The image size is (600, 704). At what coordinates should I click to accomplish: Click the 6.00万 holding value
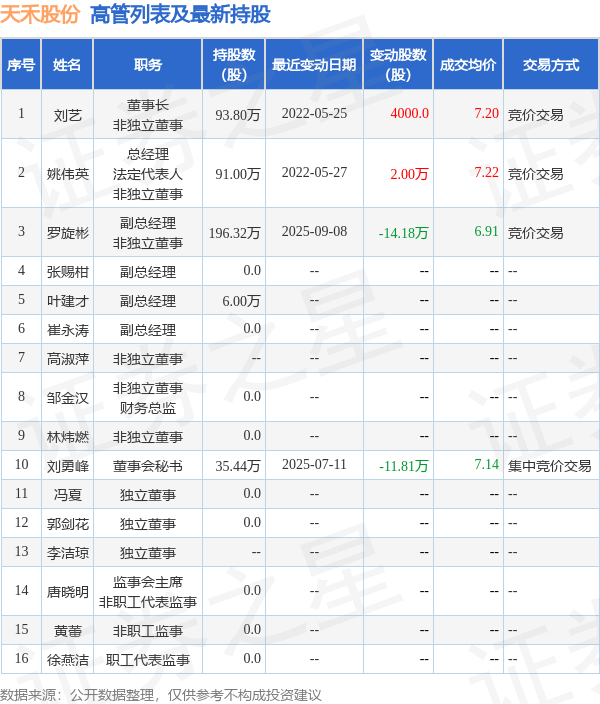(x=241, y=301)
